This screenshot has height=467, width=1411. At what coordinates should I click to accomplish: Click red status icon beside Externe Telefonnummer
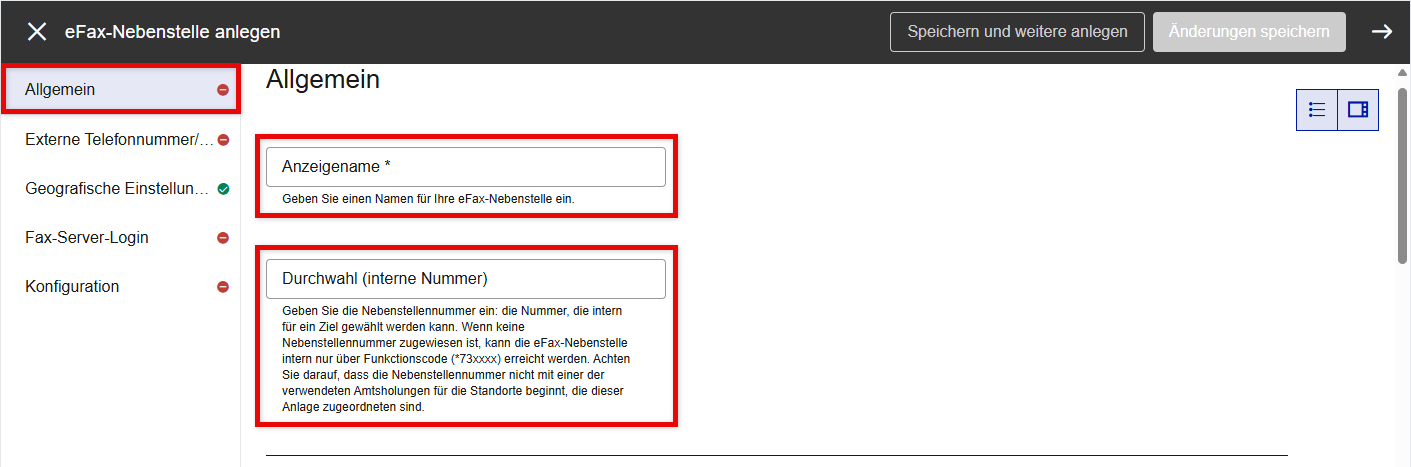pyautogui.click(x=223, y=140)
